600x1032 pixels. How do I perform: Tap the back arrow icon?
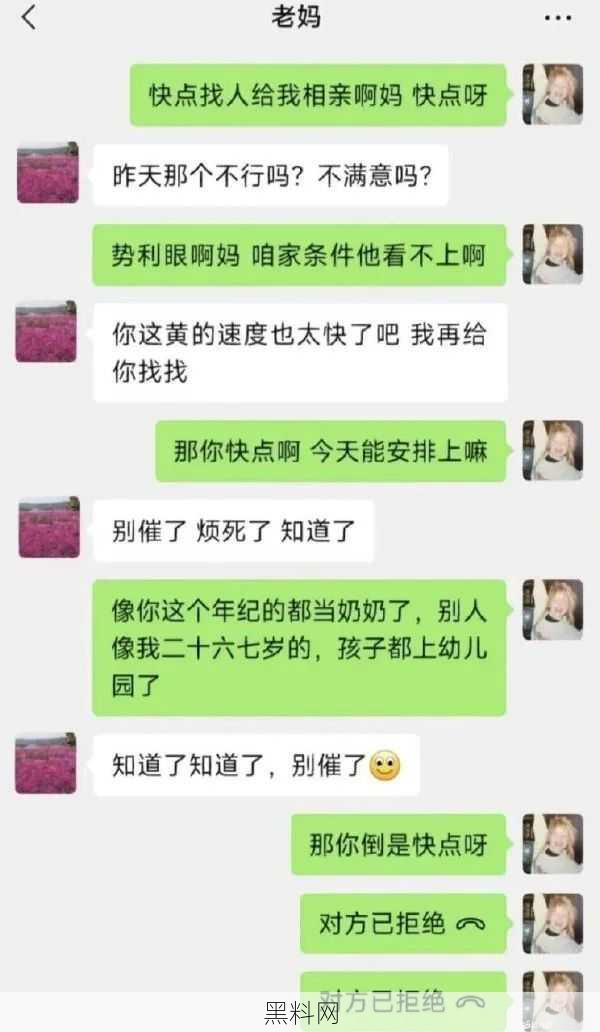click(29, 18)
